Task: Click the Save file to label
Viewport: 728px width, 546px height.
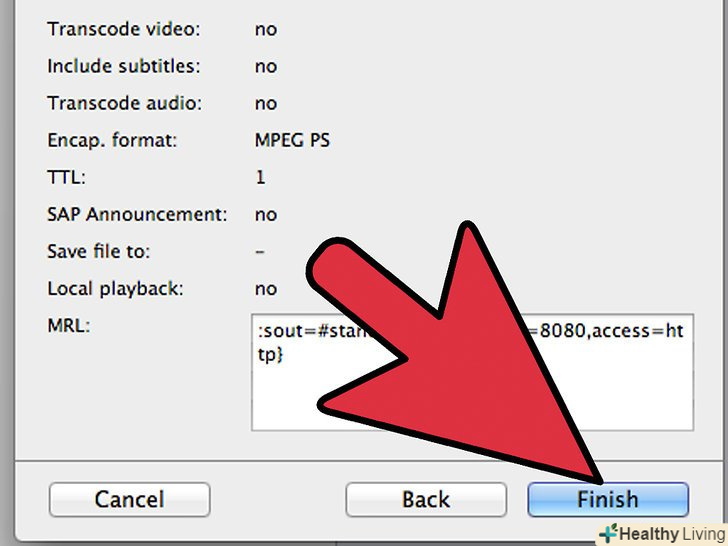Action: (x=98, y=252)
